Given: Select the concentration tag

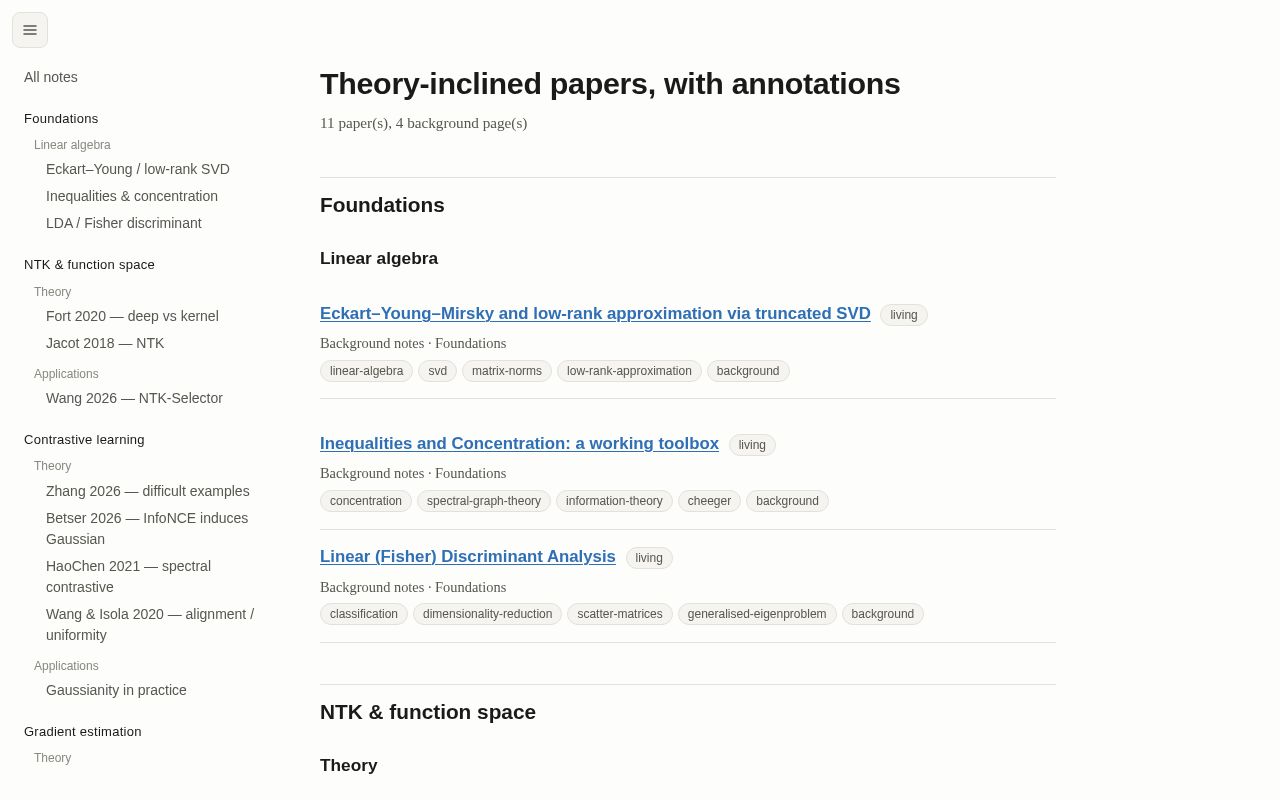Looking at the screenshot, I should pyautogui.click(x=366, y=501).
